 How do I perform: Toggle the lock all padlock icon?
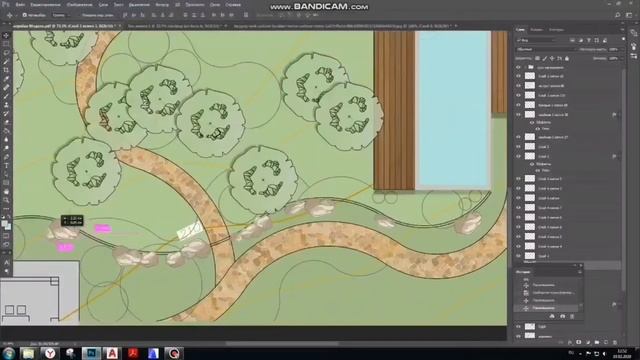coord(567,59)
